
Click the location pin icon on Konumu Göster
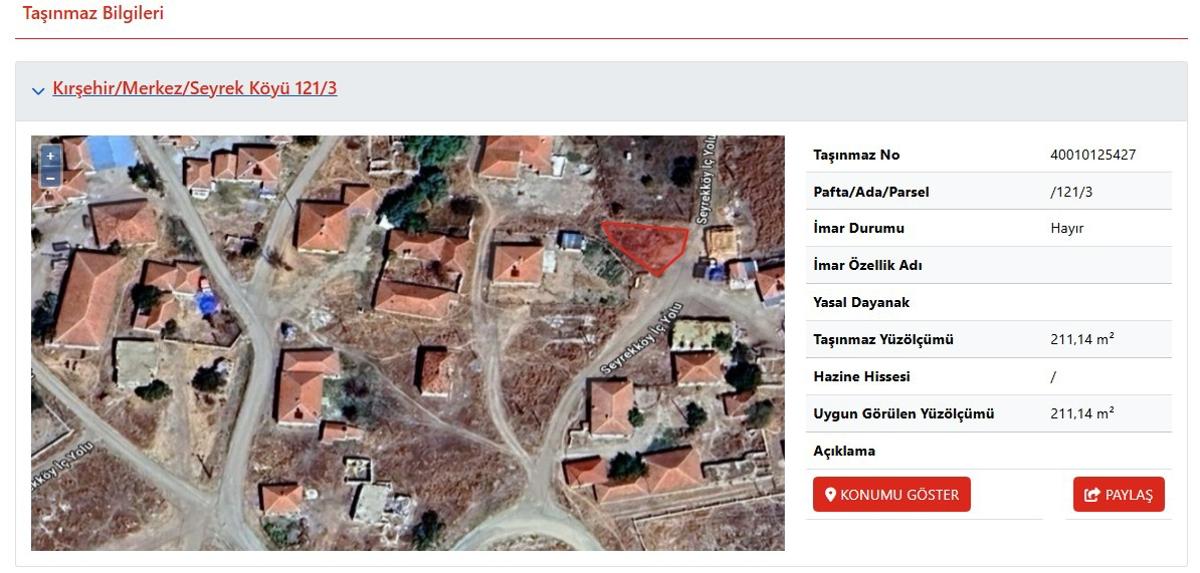pos(830,495)
